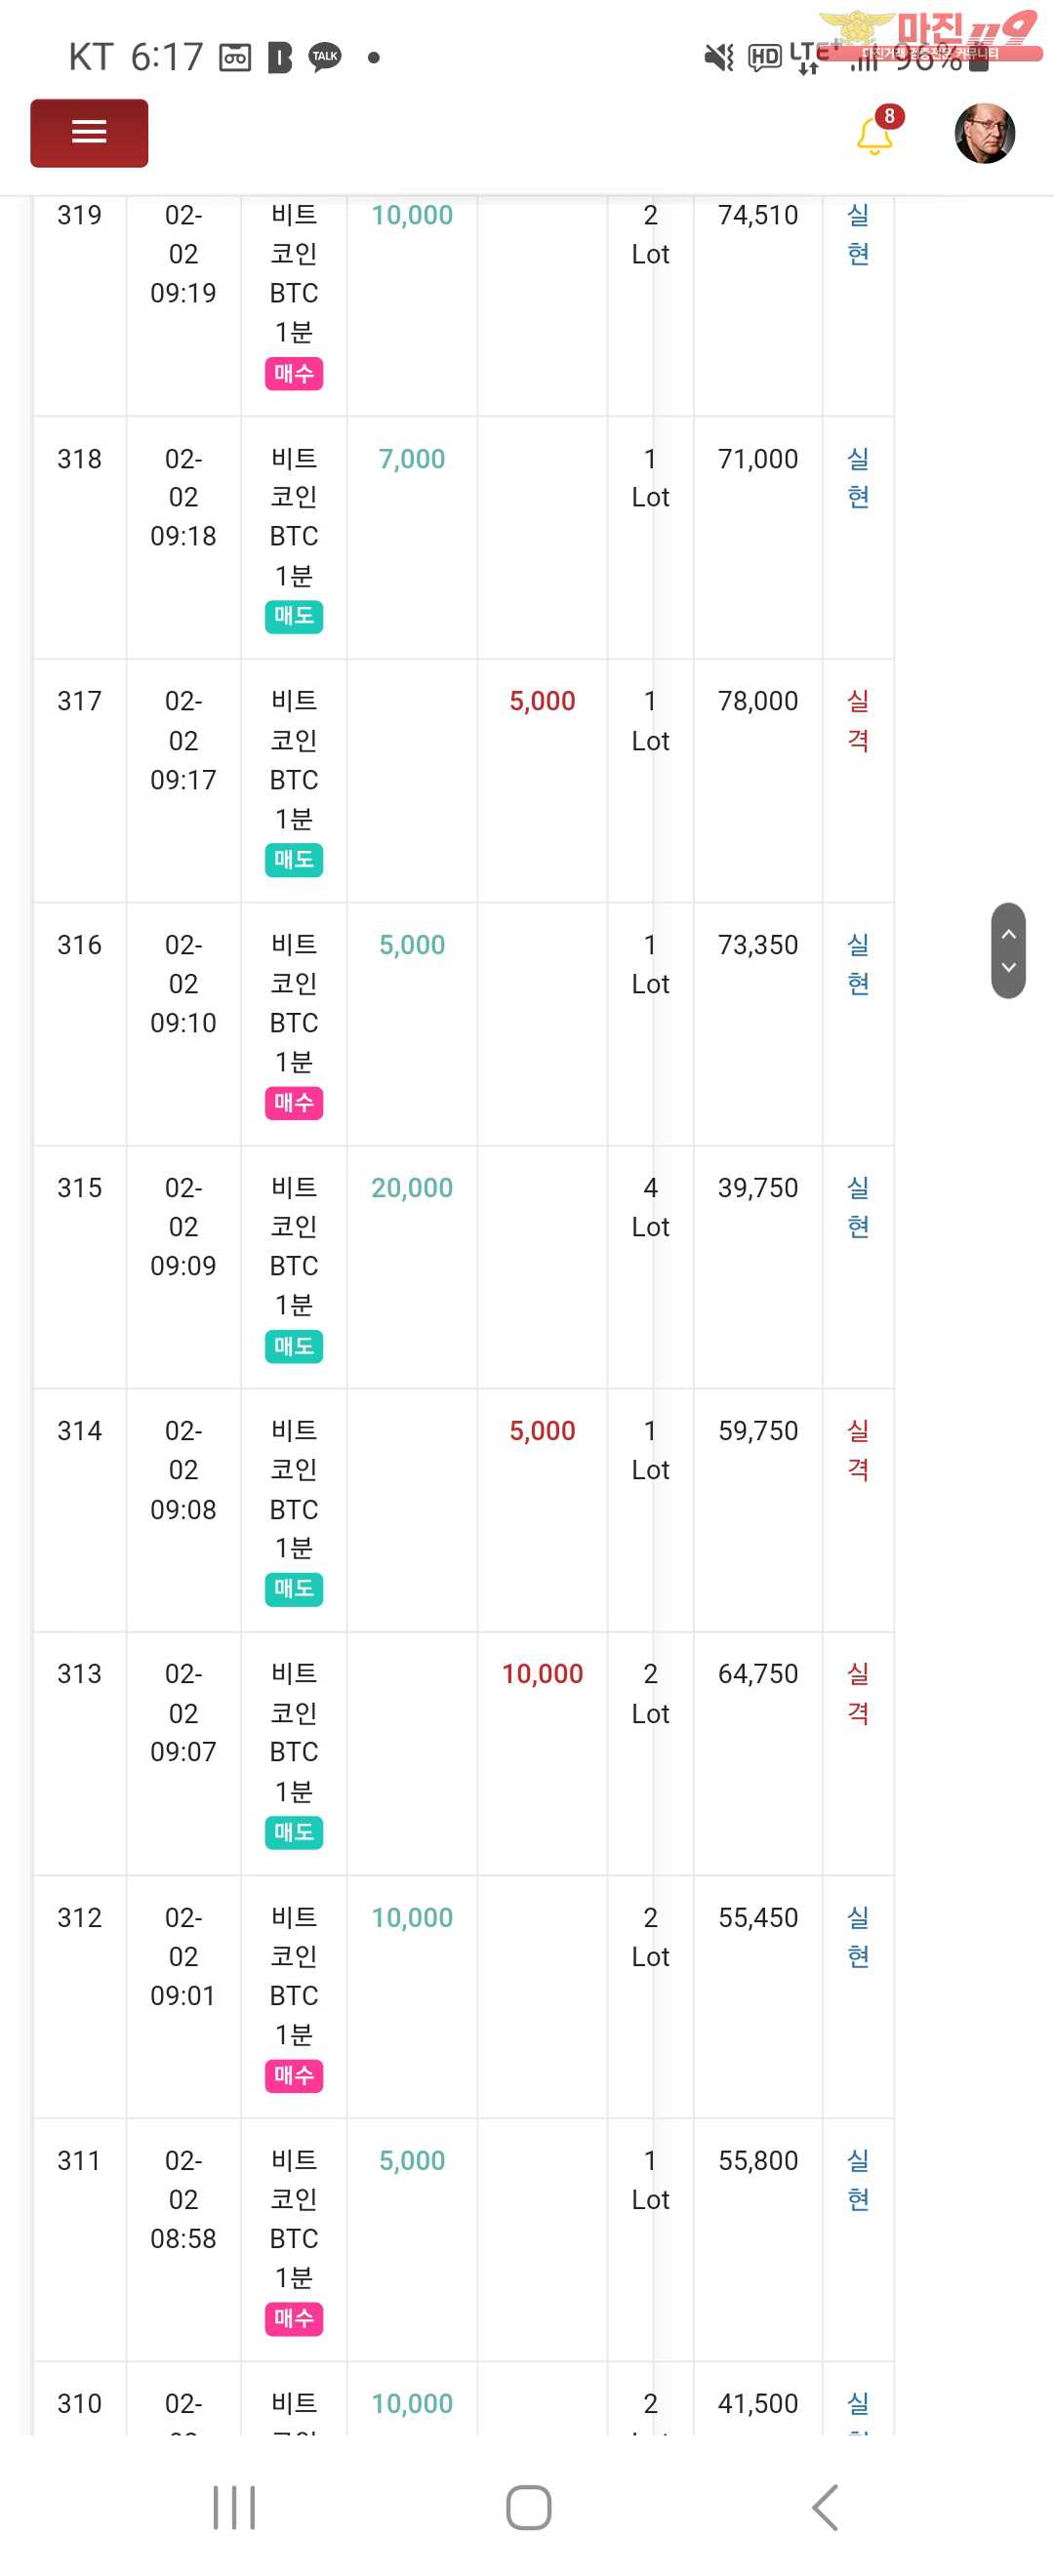Tap the user profile avatar

click(984, 133)
